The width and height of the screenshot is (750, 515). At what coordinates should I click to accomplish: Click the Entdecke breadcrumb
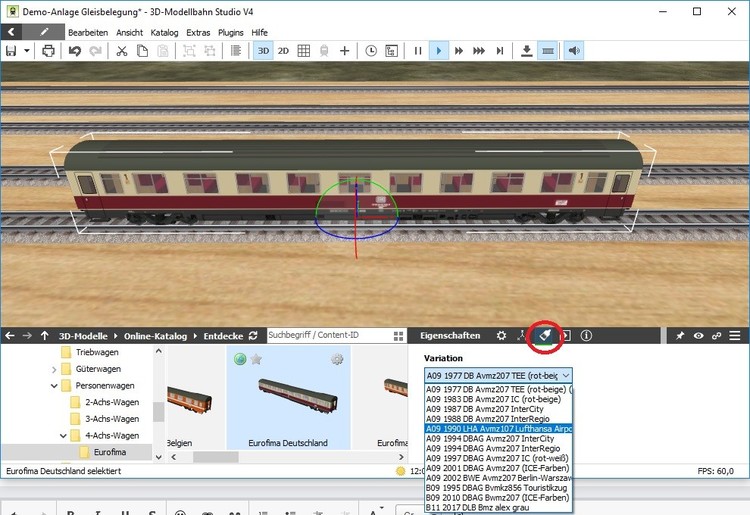(223, 336)
